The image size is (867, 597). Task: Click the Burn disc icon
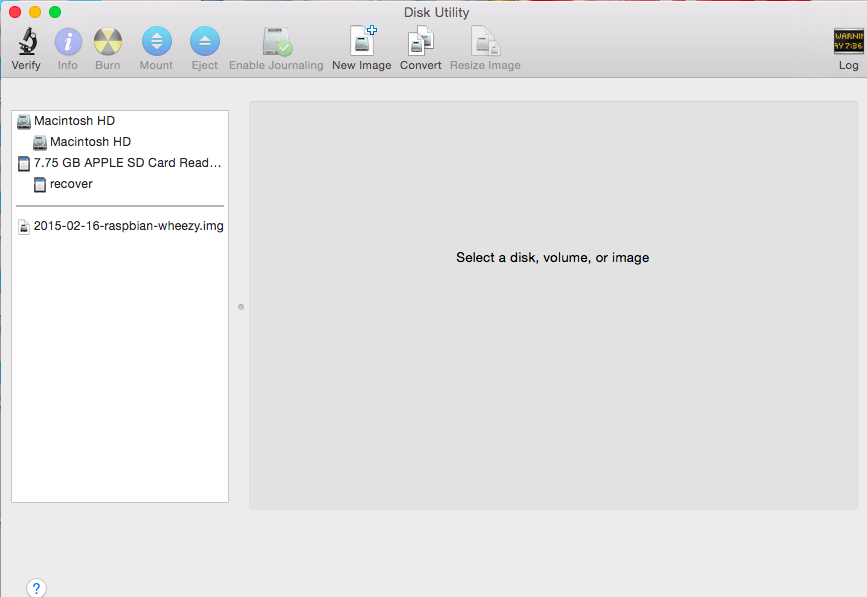(x=107, y=42)
